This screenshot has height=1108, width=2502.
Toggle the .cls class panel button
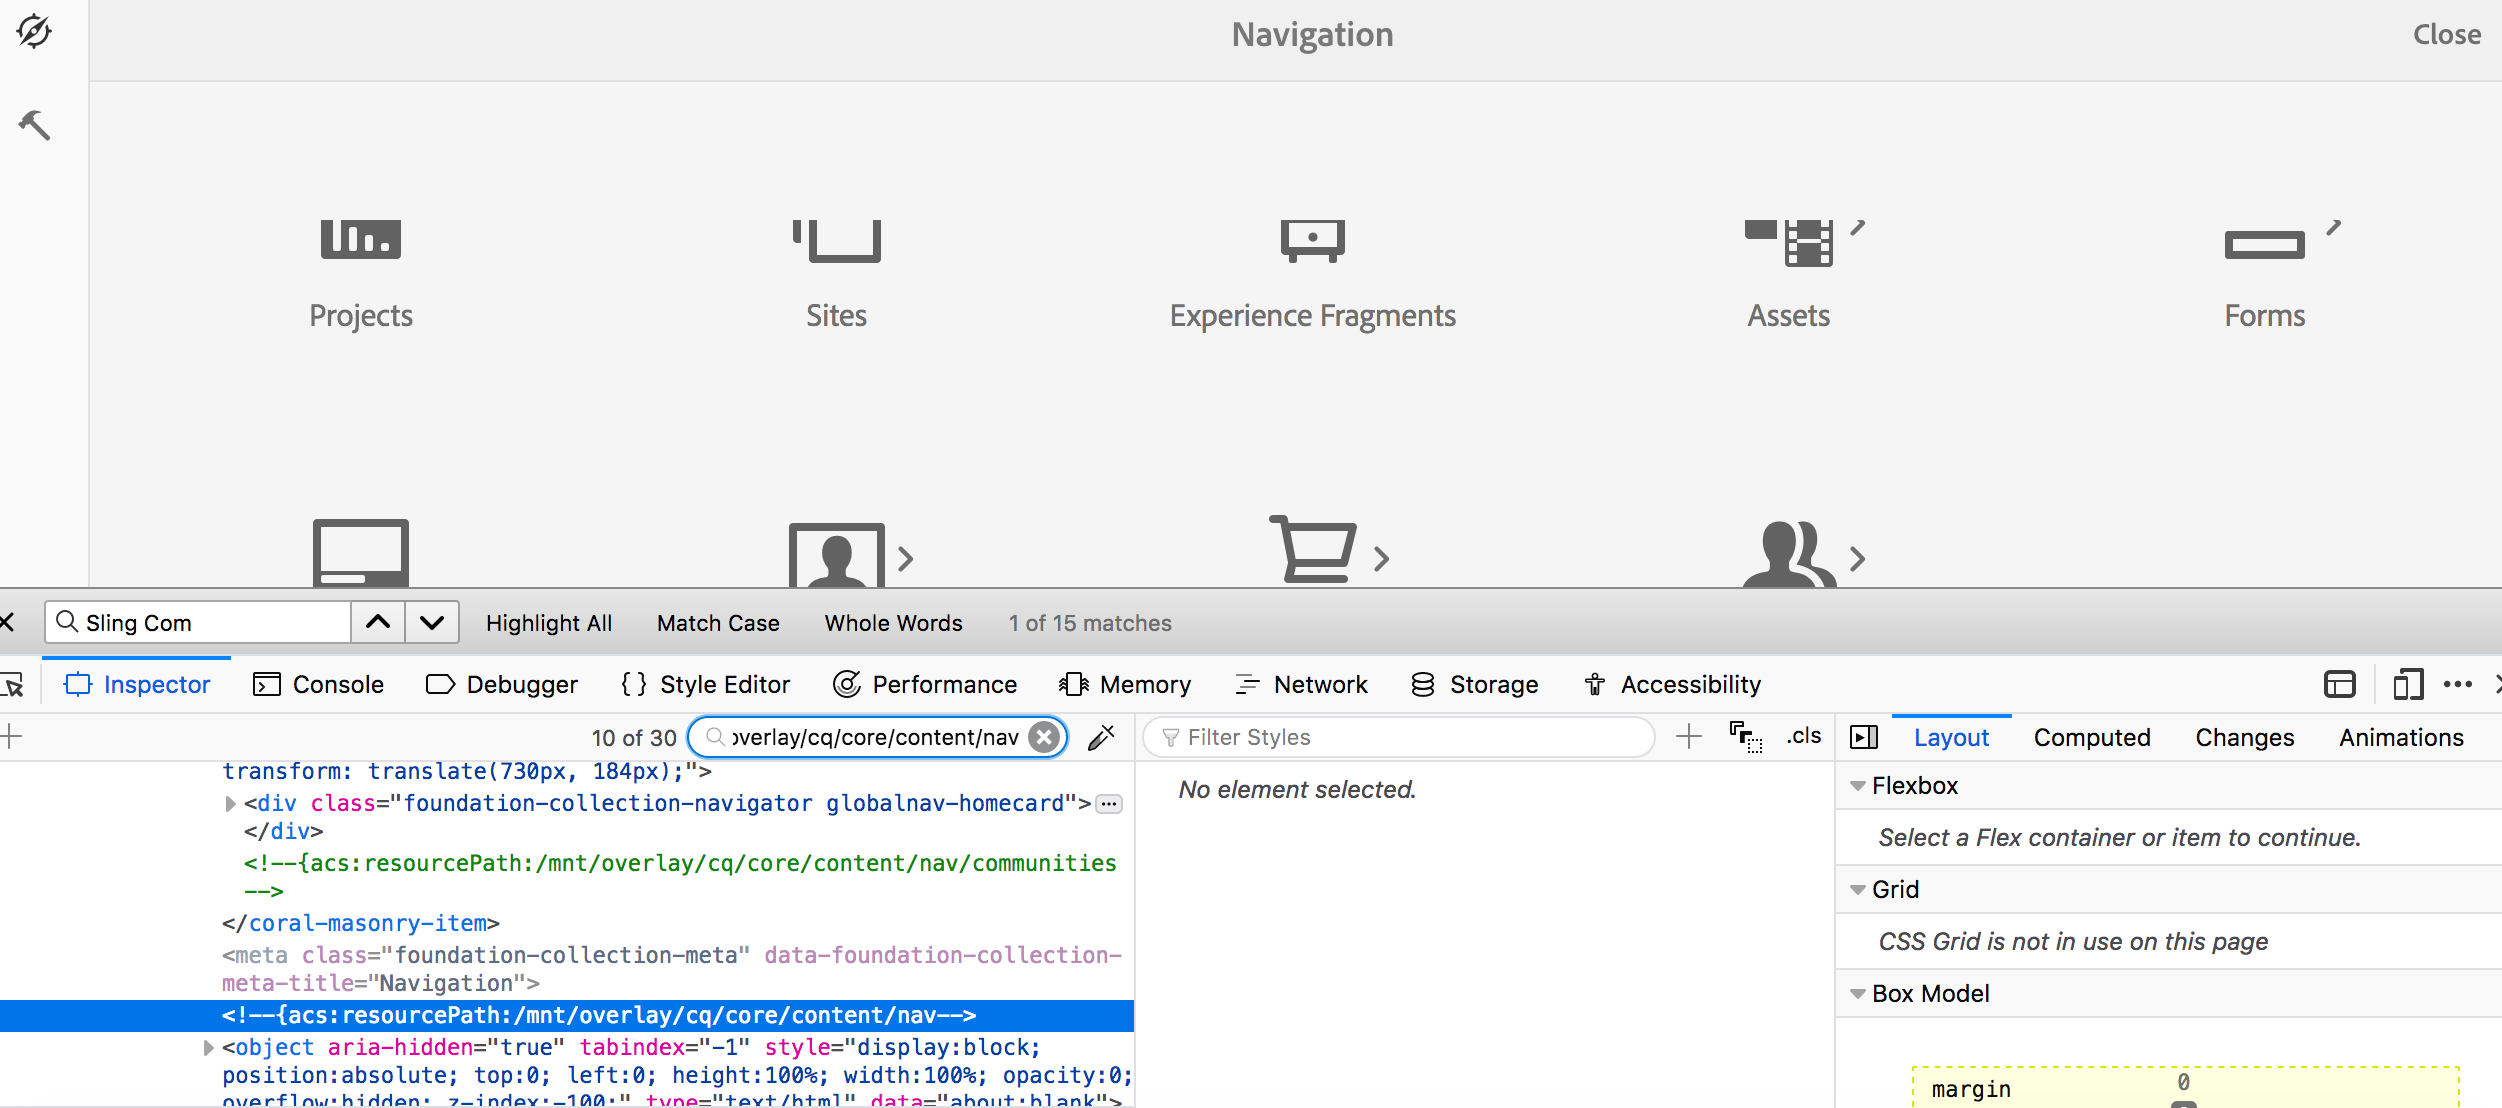coord(1803,737)
